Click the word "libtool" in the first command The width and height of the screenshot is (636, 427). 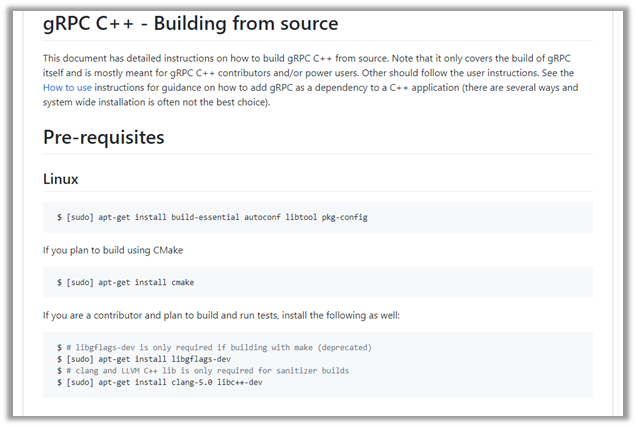(301, 217)
